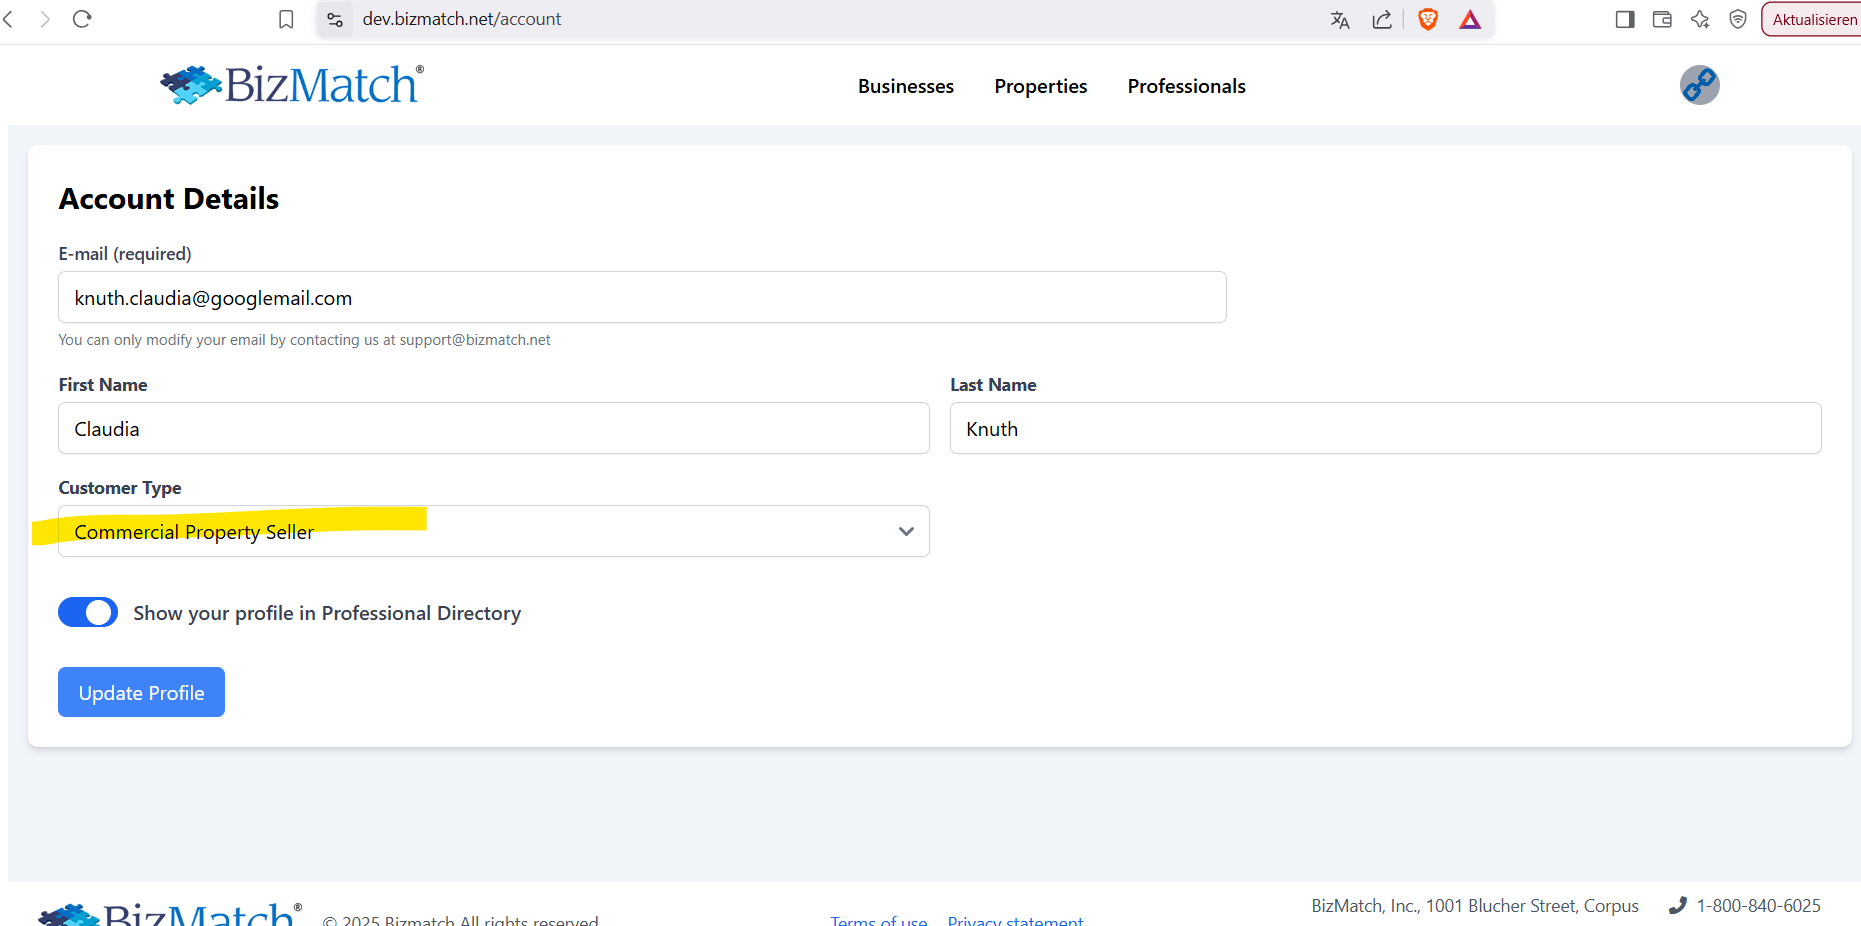Go to the Properties section
1861x926 pixels.
click(x=1040, y=86)
